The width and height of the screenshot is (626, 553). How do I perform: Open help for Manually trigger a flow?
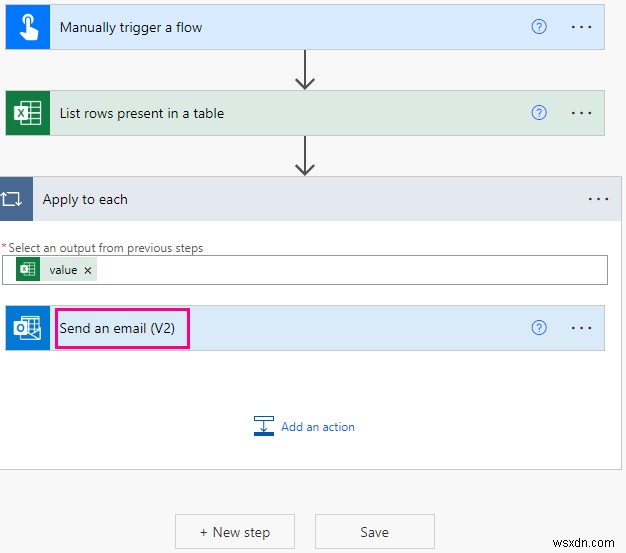tap(539, 27)
